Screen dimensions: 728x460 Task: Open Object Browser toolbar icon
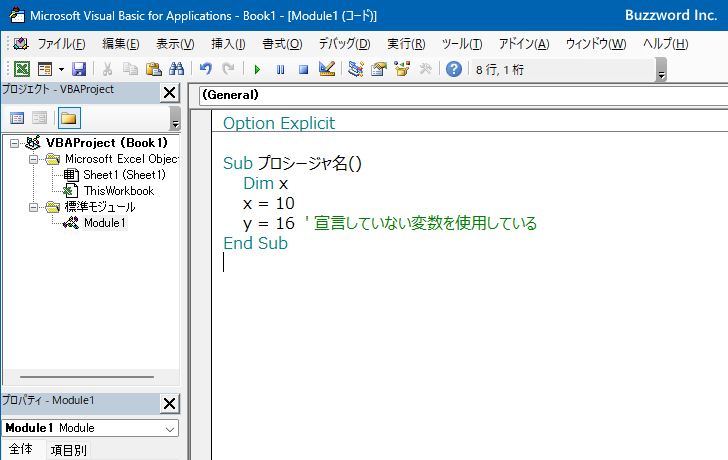(402, 69)
